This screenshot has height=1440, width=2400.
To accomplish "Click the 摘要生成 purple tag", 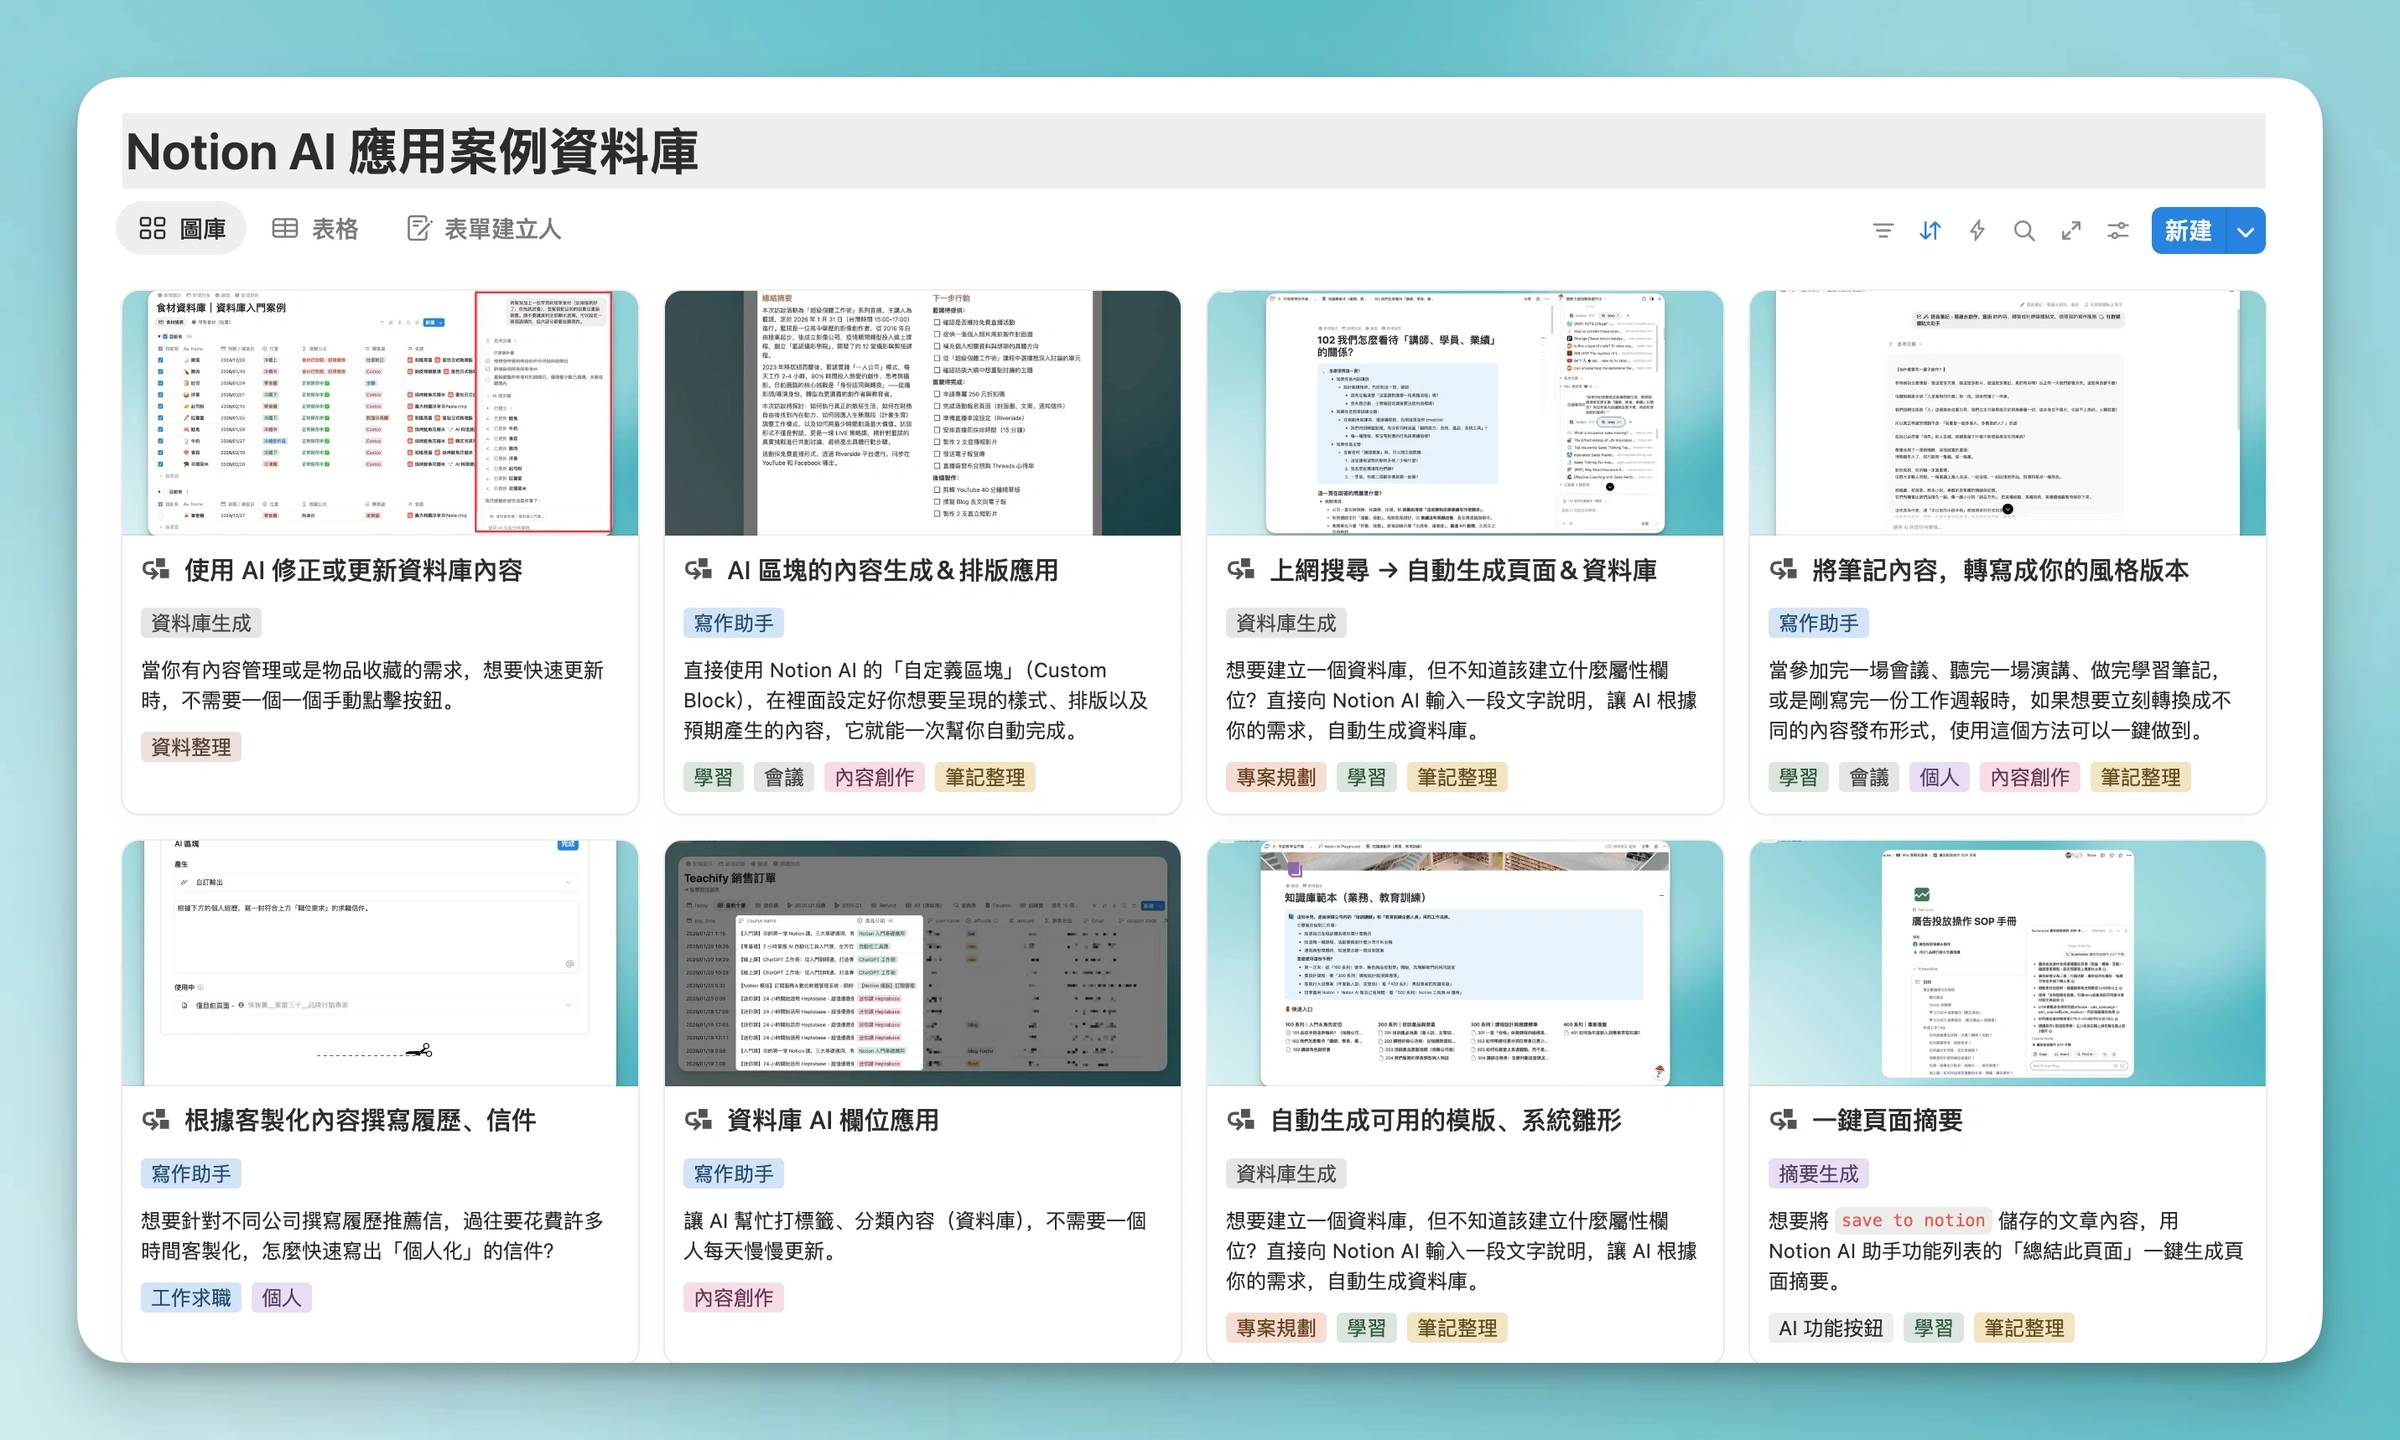I will [1818, 1173].
